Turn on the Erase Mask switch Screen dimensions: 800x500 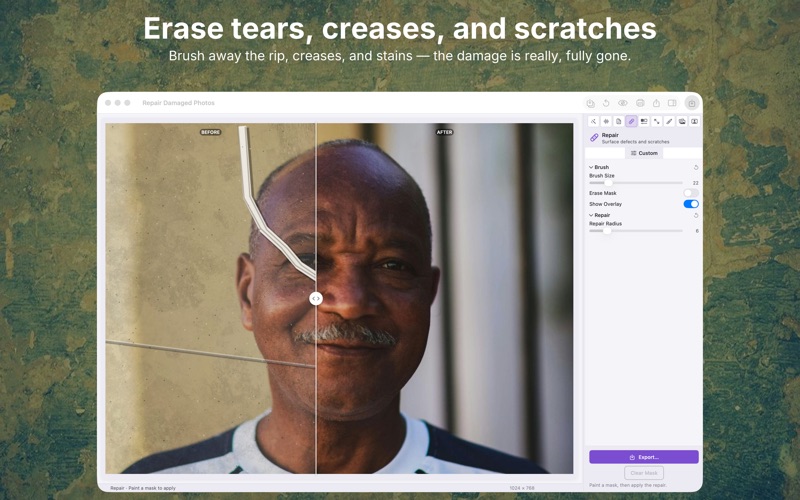tap(691, 193)
